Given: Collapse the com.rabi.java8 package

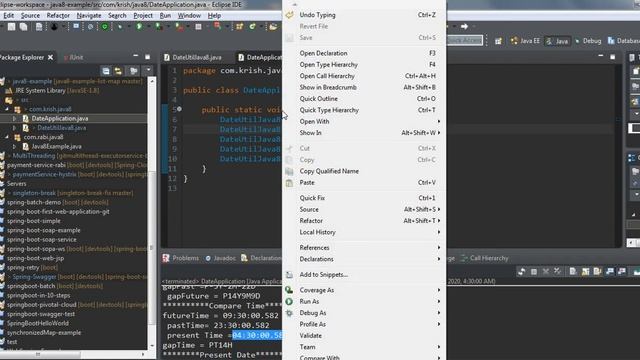Looking at the screenshot, I should 7,138.
